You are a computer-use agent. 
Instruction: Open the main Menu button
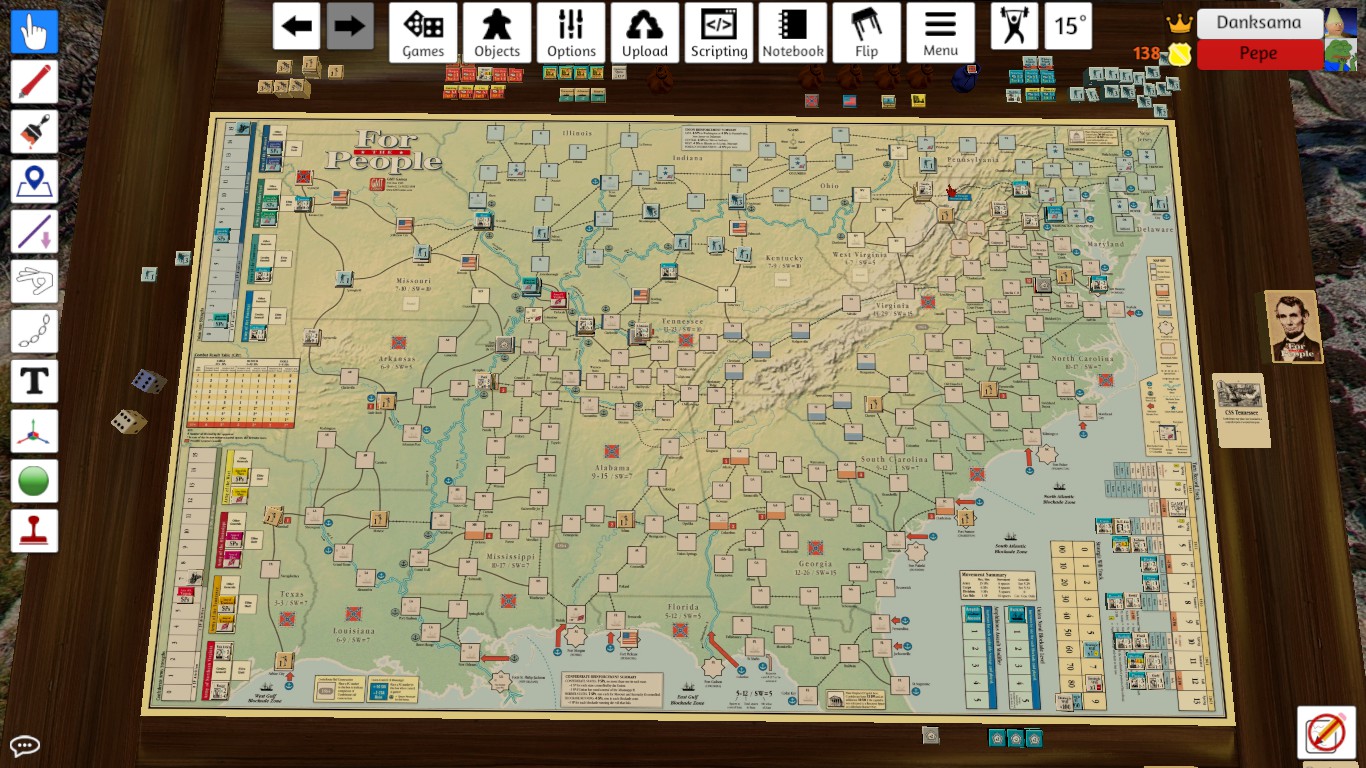tap(941, 33)
